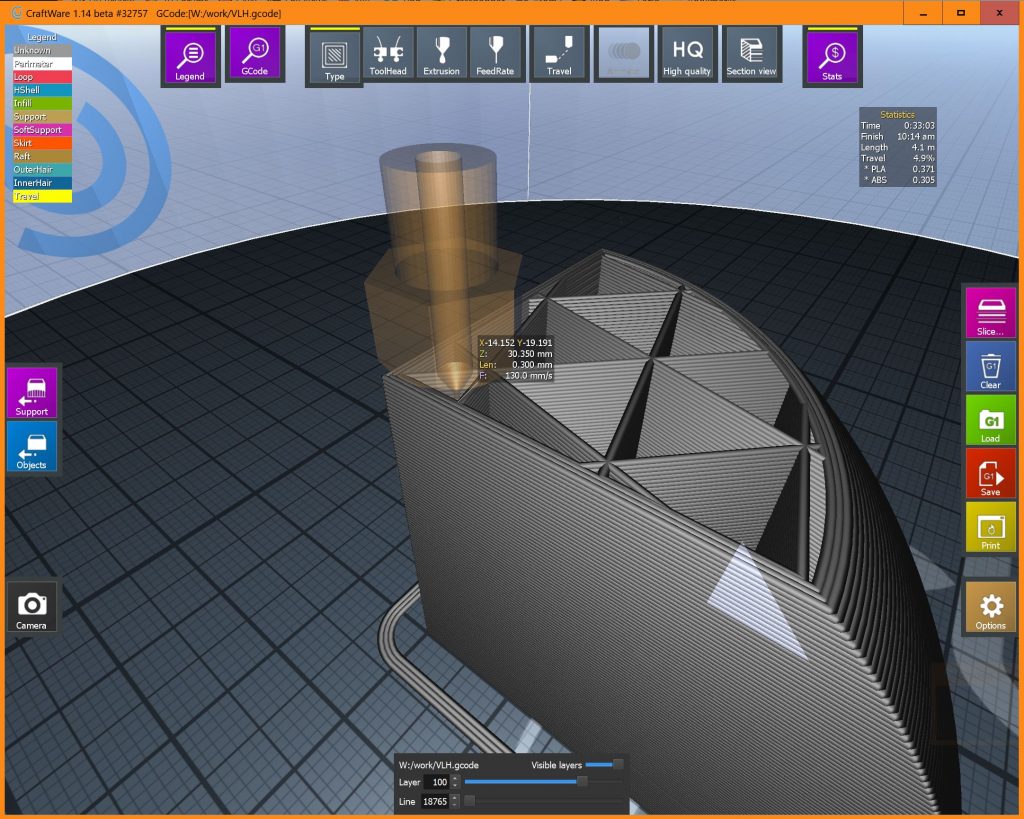Select the Extrusion view icon
1024x819 pixels.
pos(441,56)
